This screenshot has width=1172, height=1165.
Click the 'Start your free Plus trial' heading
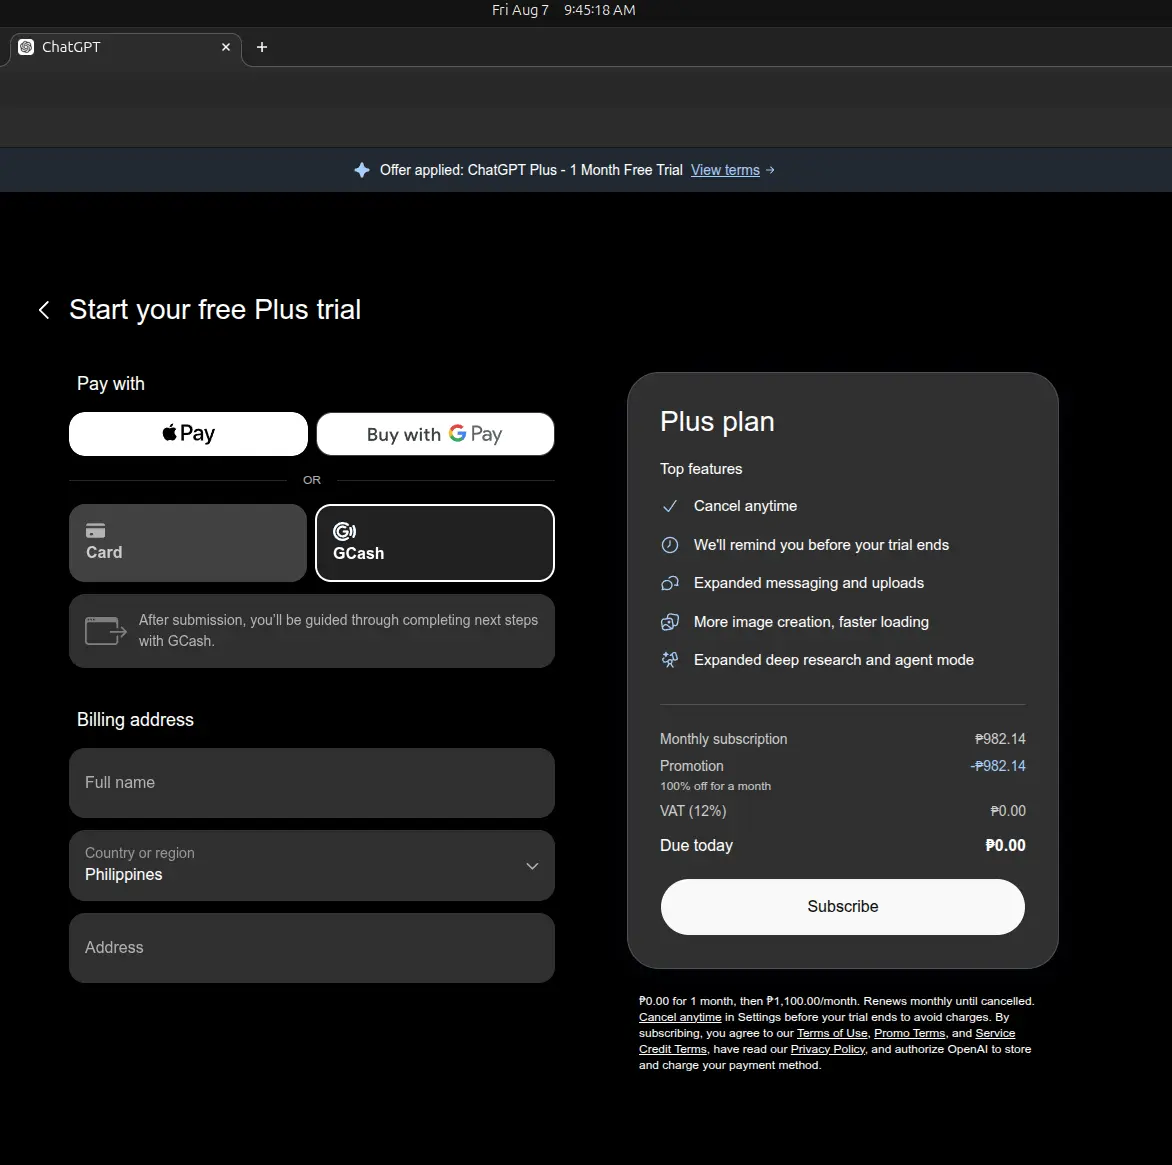point(215,310)
